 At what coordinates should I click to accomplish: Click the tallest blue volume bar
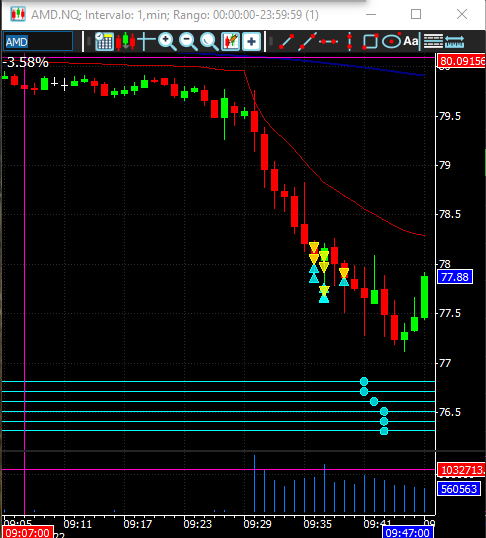point(254,483)
